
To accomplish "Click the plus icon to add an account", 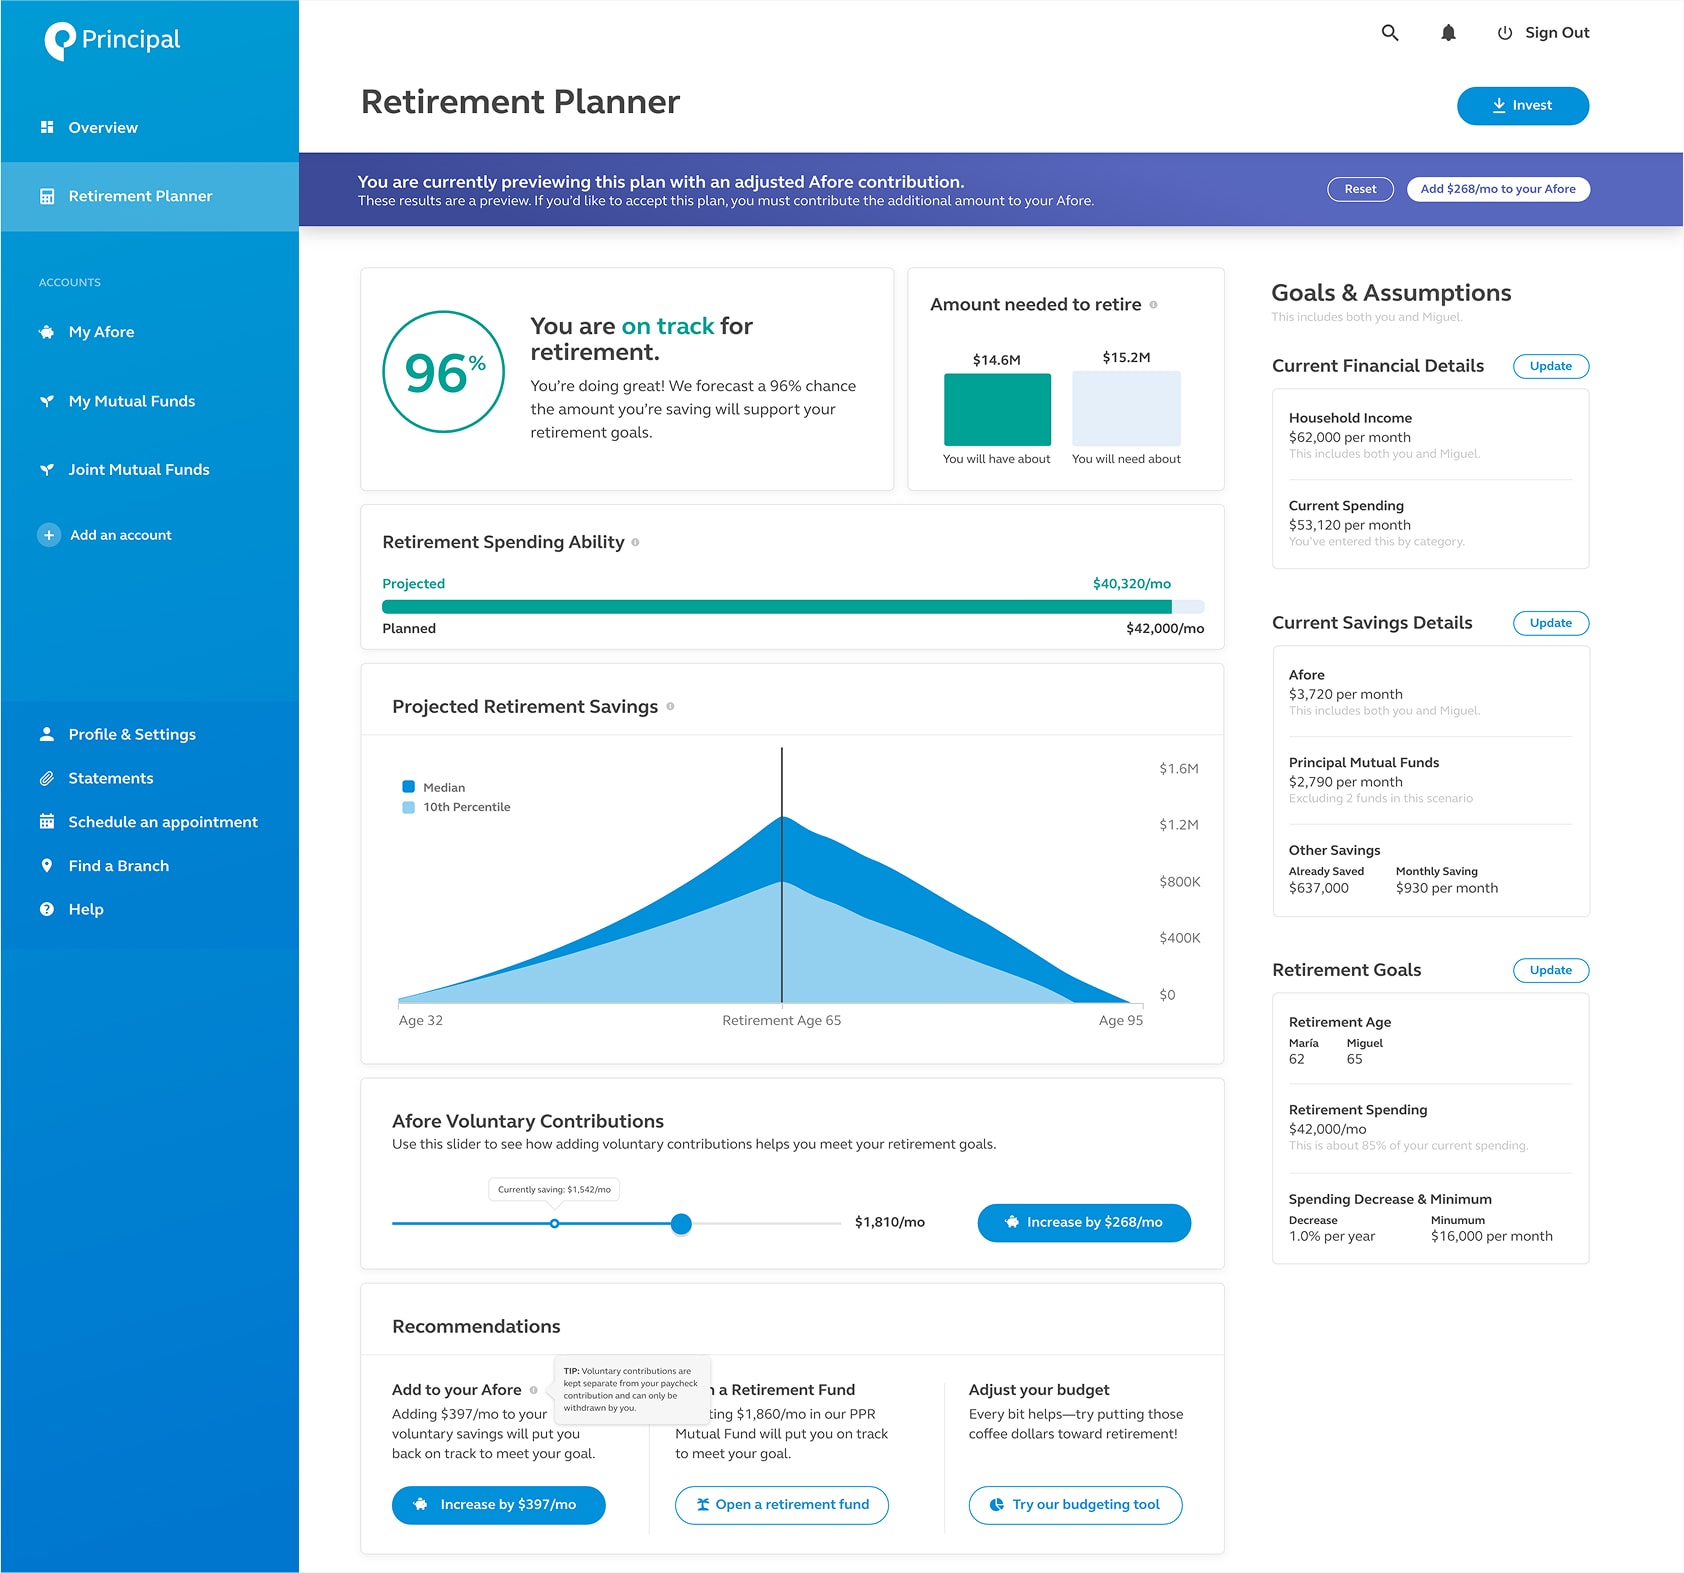I will (x=48, y=535).
